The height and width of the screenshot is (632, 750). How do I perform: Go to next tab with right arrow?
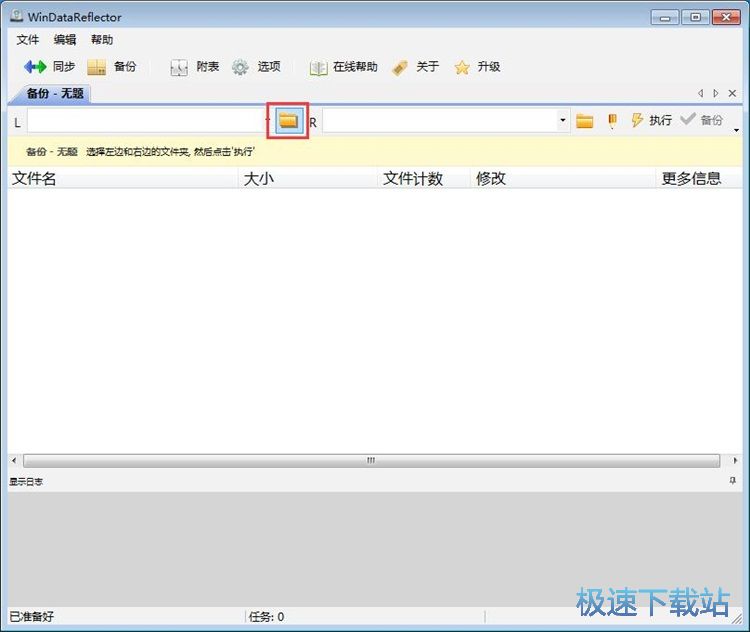pos(716,93)
